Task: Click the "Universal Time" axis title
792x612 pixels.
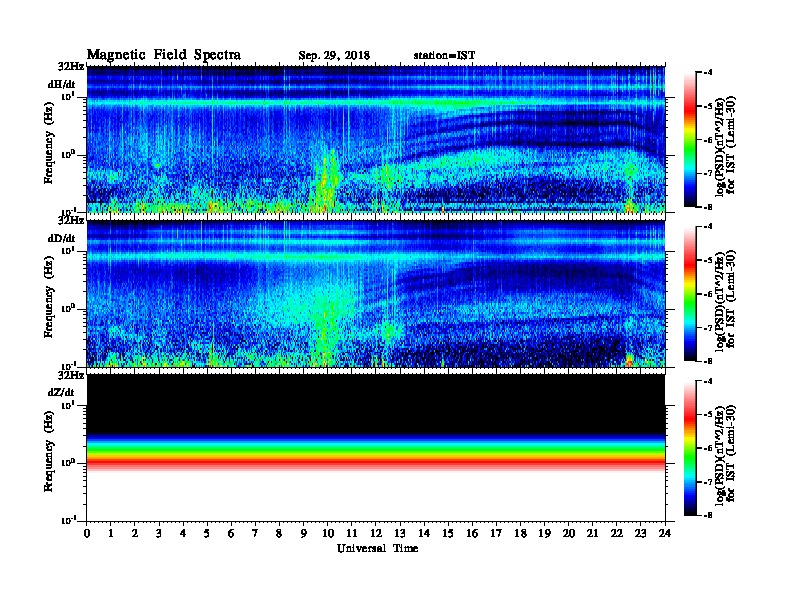Action: click(377, 548)
